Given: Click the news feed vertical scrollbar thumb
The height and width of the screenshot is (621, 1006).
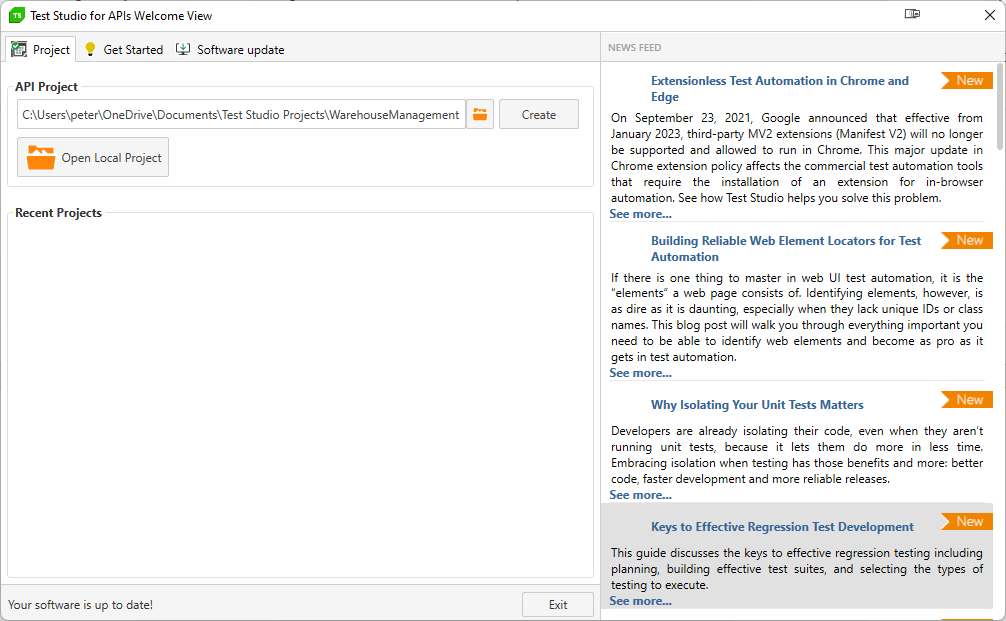Looking at the screenshot, I should 1000,106.
